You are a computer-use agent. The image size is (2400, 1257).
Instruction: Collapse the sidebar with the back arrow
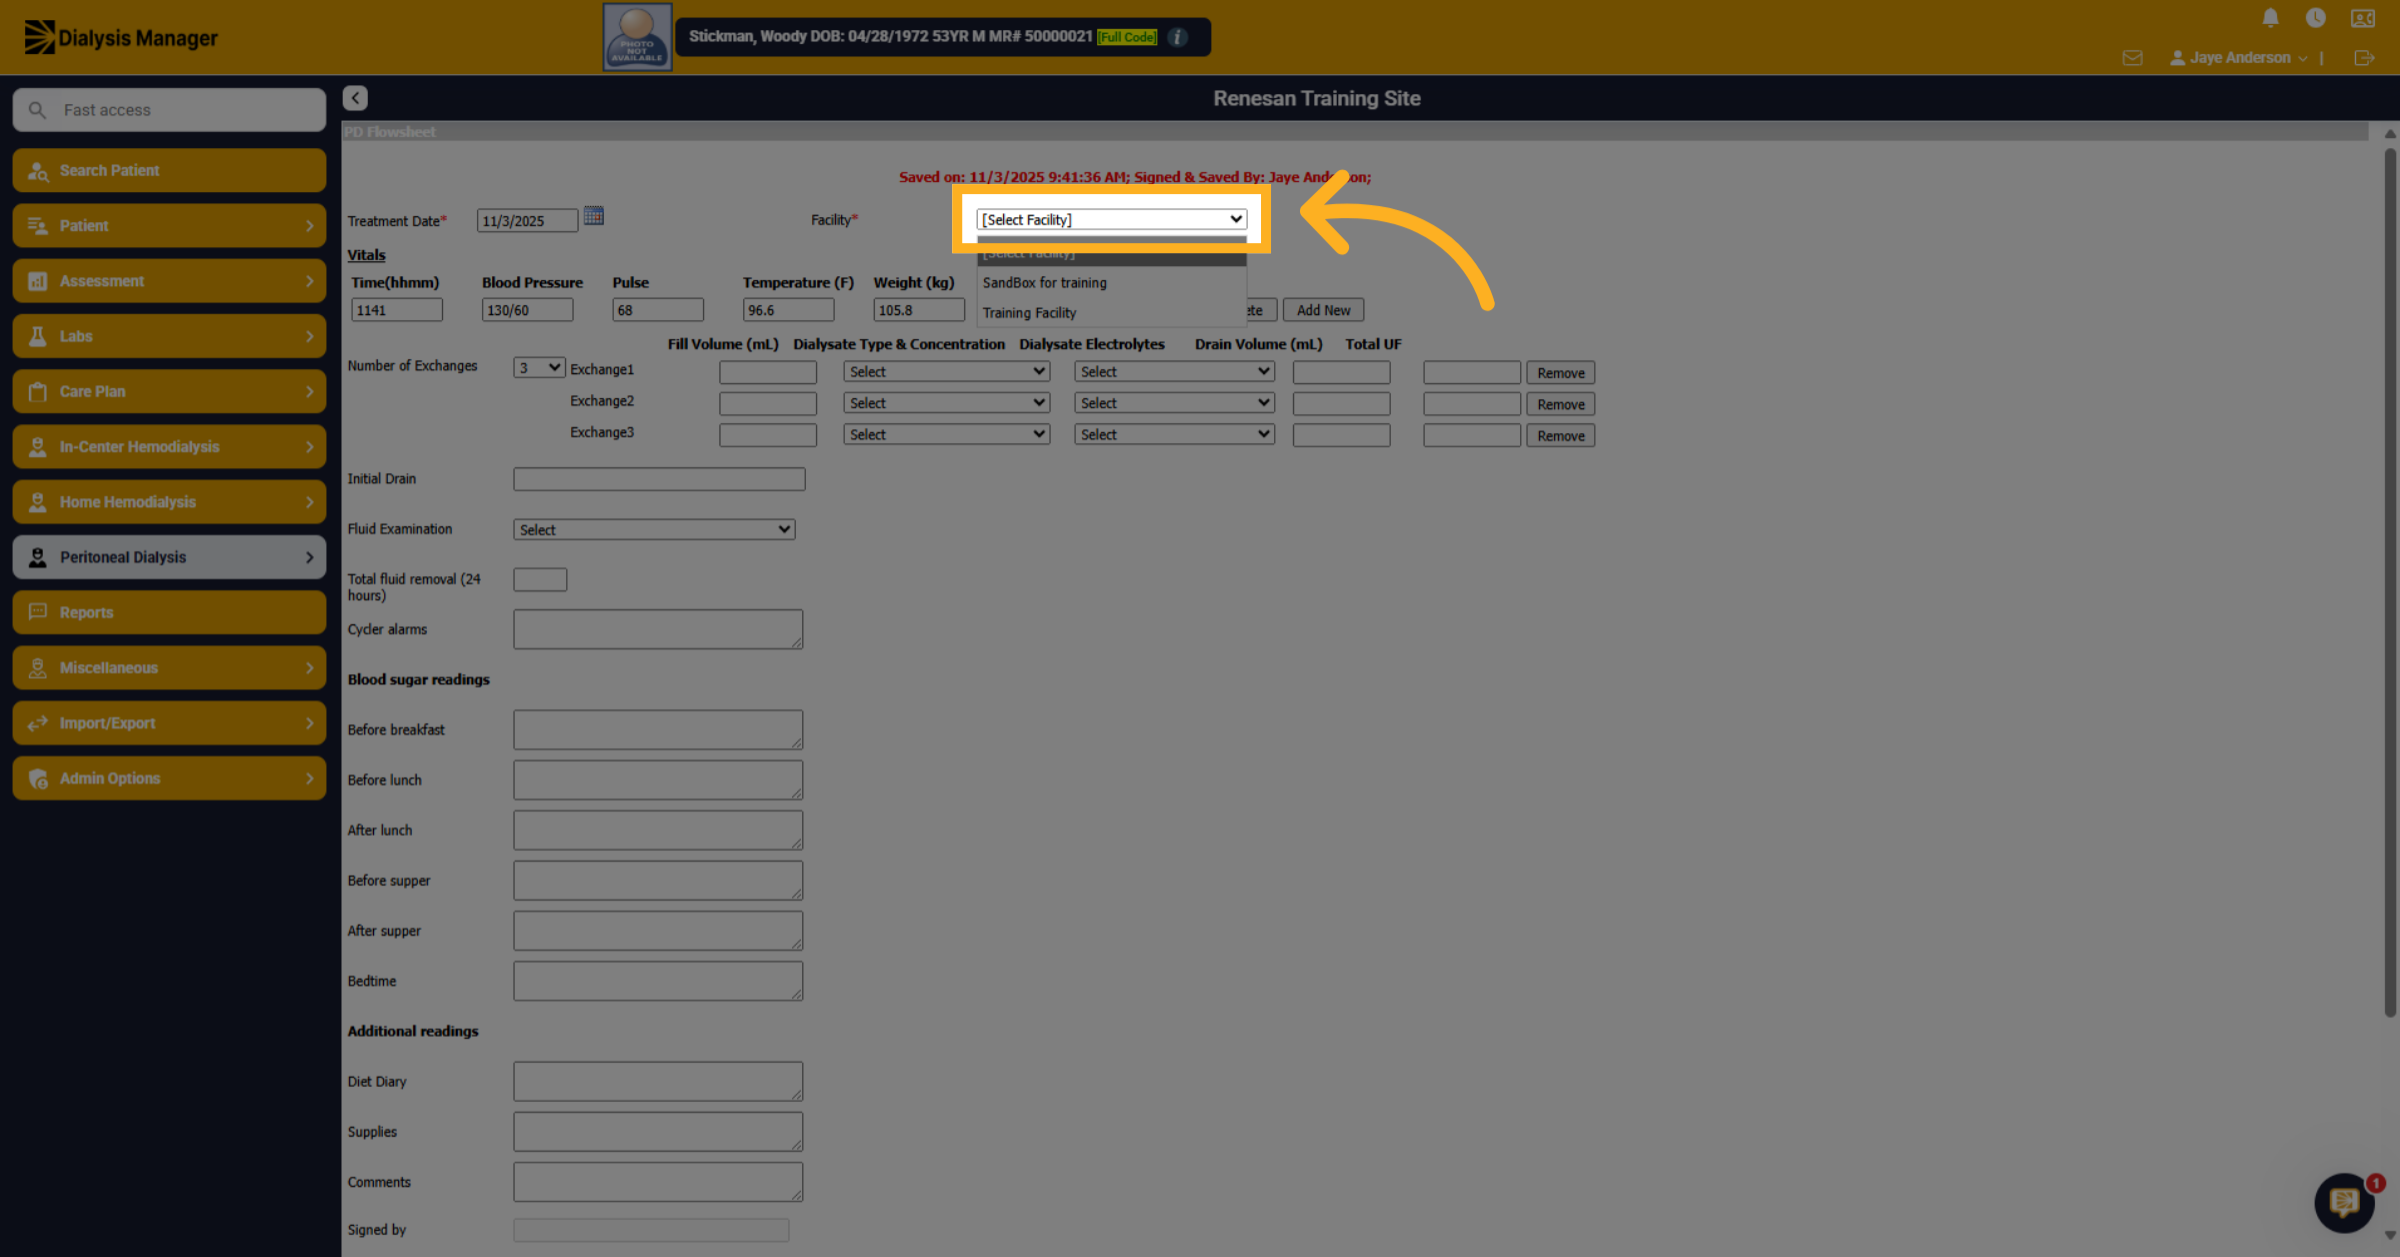[x=355, y=98]
